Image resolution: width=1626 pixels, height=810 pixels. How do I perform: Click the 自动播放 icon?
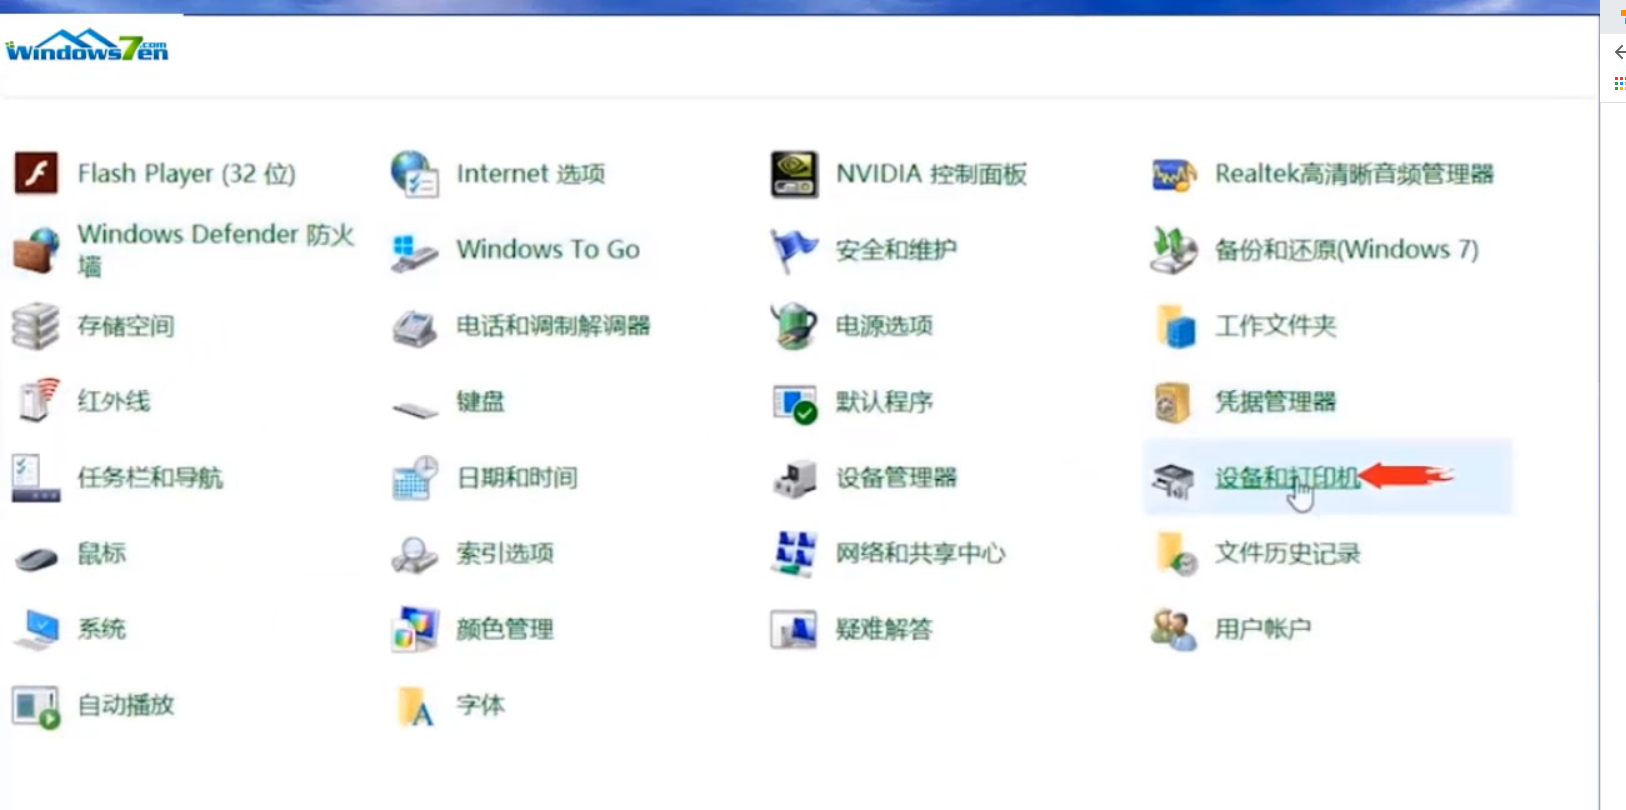coord(36,706)
